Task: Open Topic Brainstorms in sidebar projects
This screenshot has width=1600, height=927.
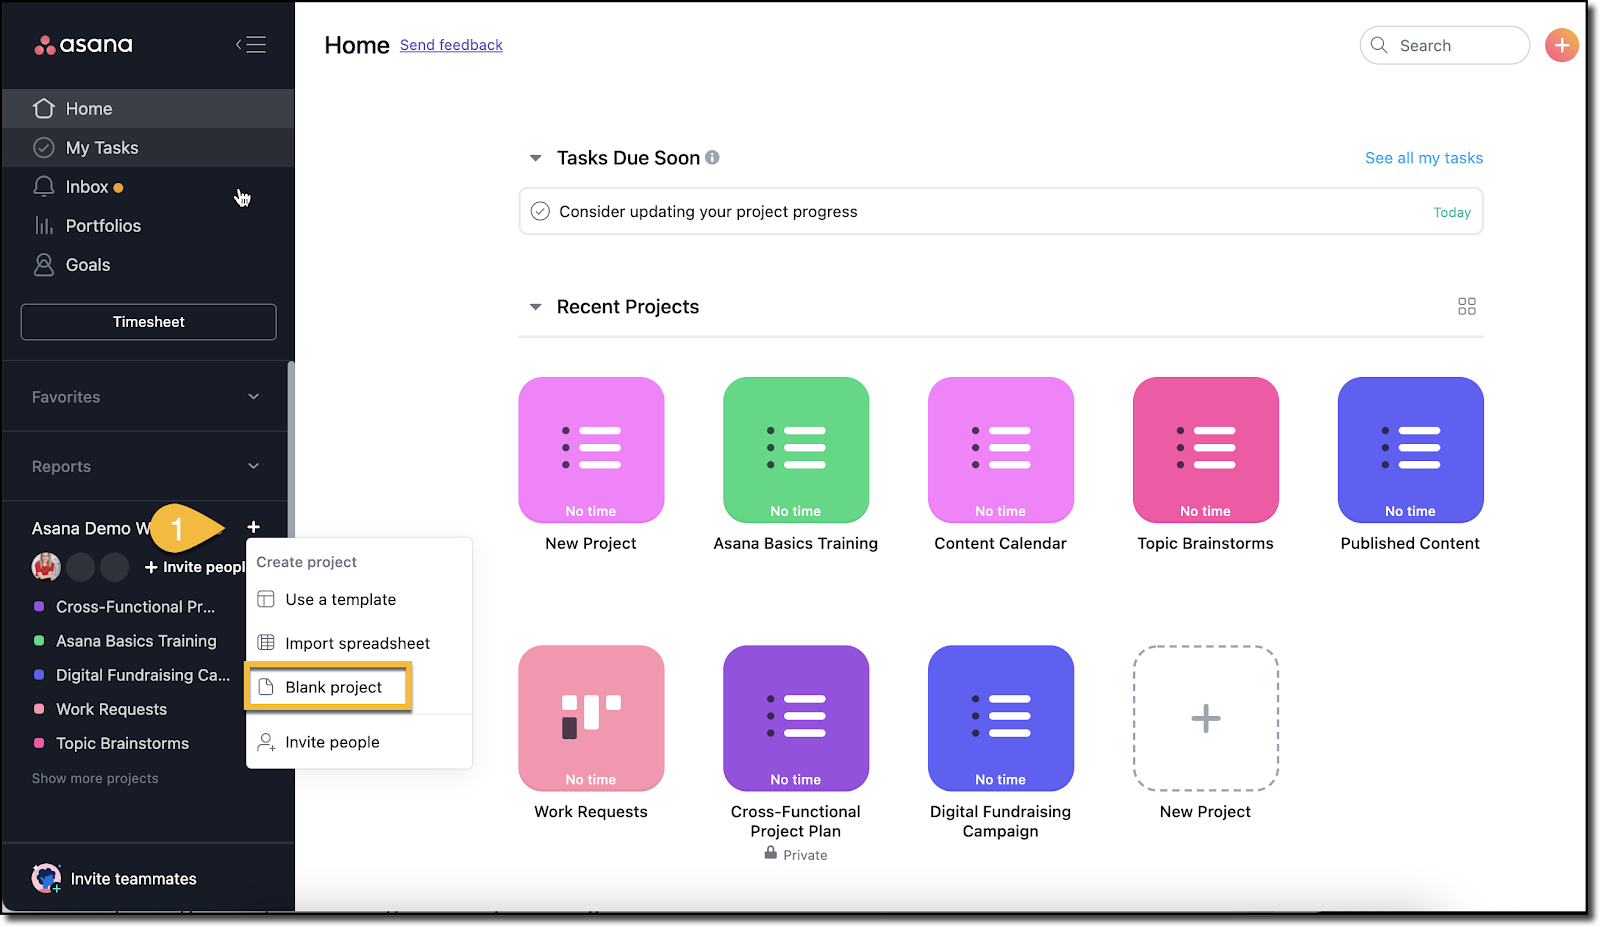Action: 122,743
